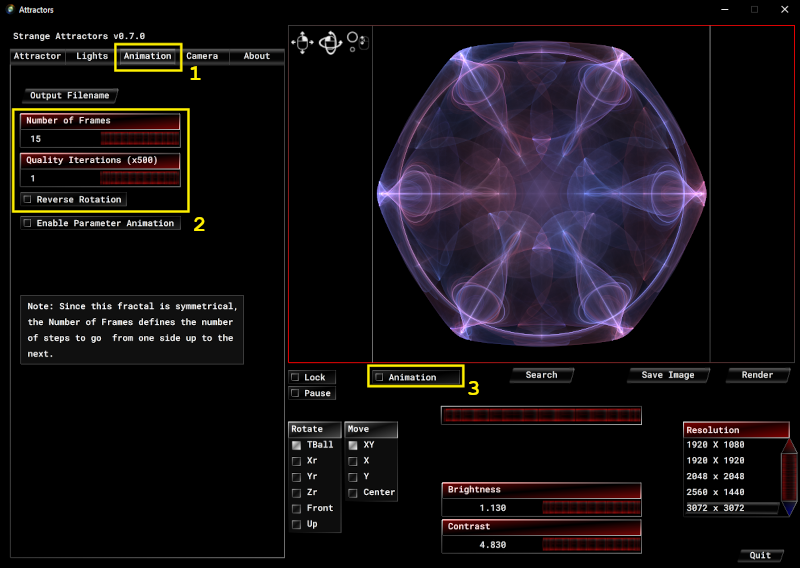Screen dimensions: 800x568
Task: Choose resolution 1920 X 1920
Action: (732, 461)
